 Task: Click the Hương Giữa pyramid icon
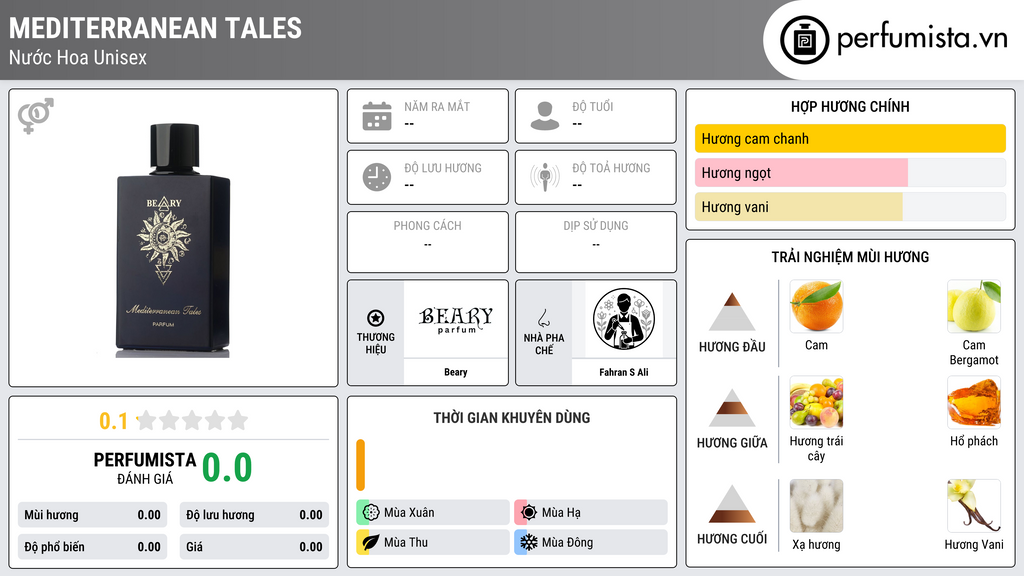tap(732, 408)
